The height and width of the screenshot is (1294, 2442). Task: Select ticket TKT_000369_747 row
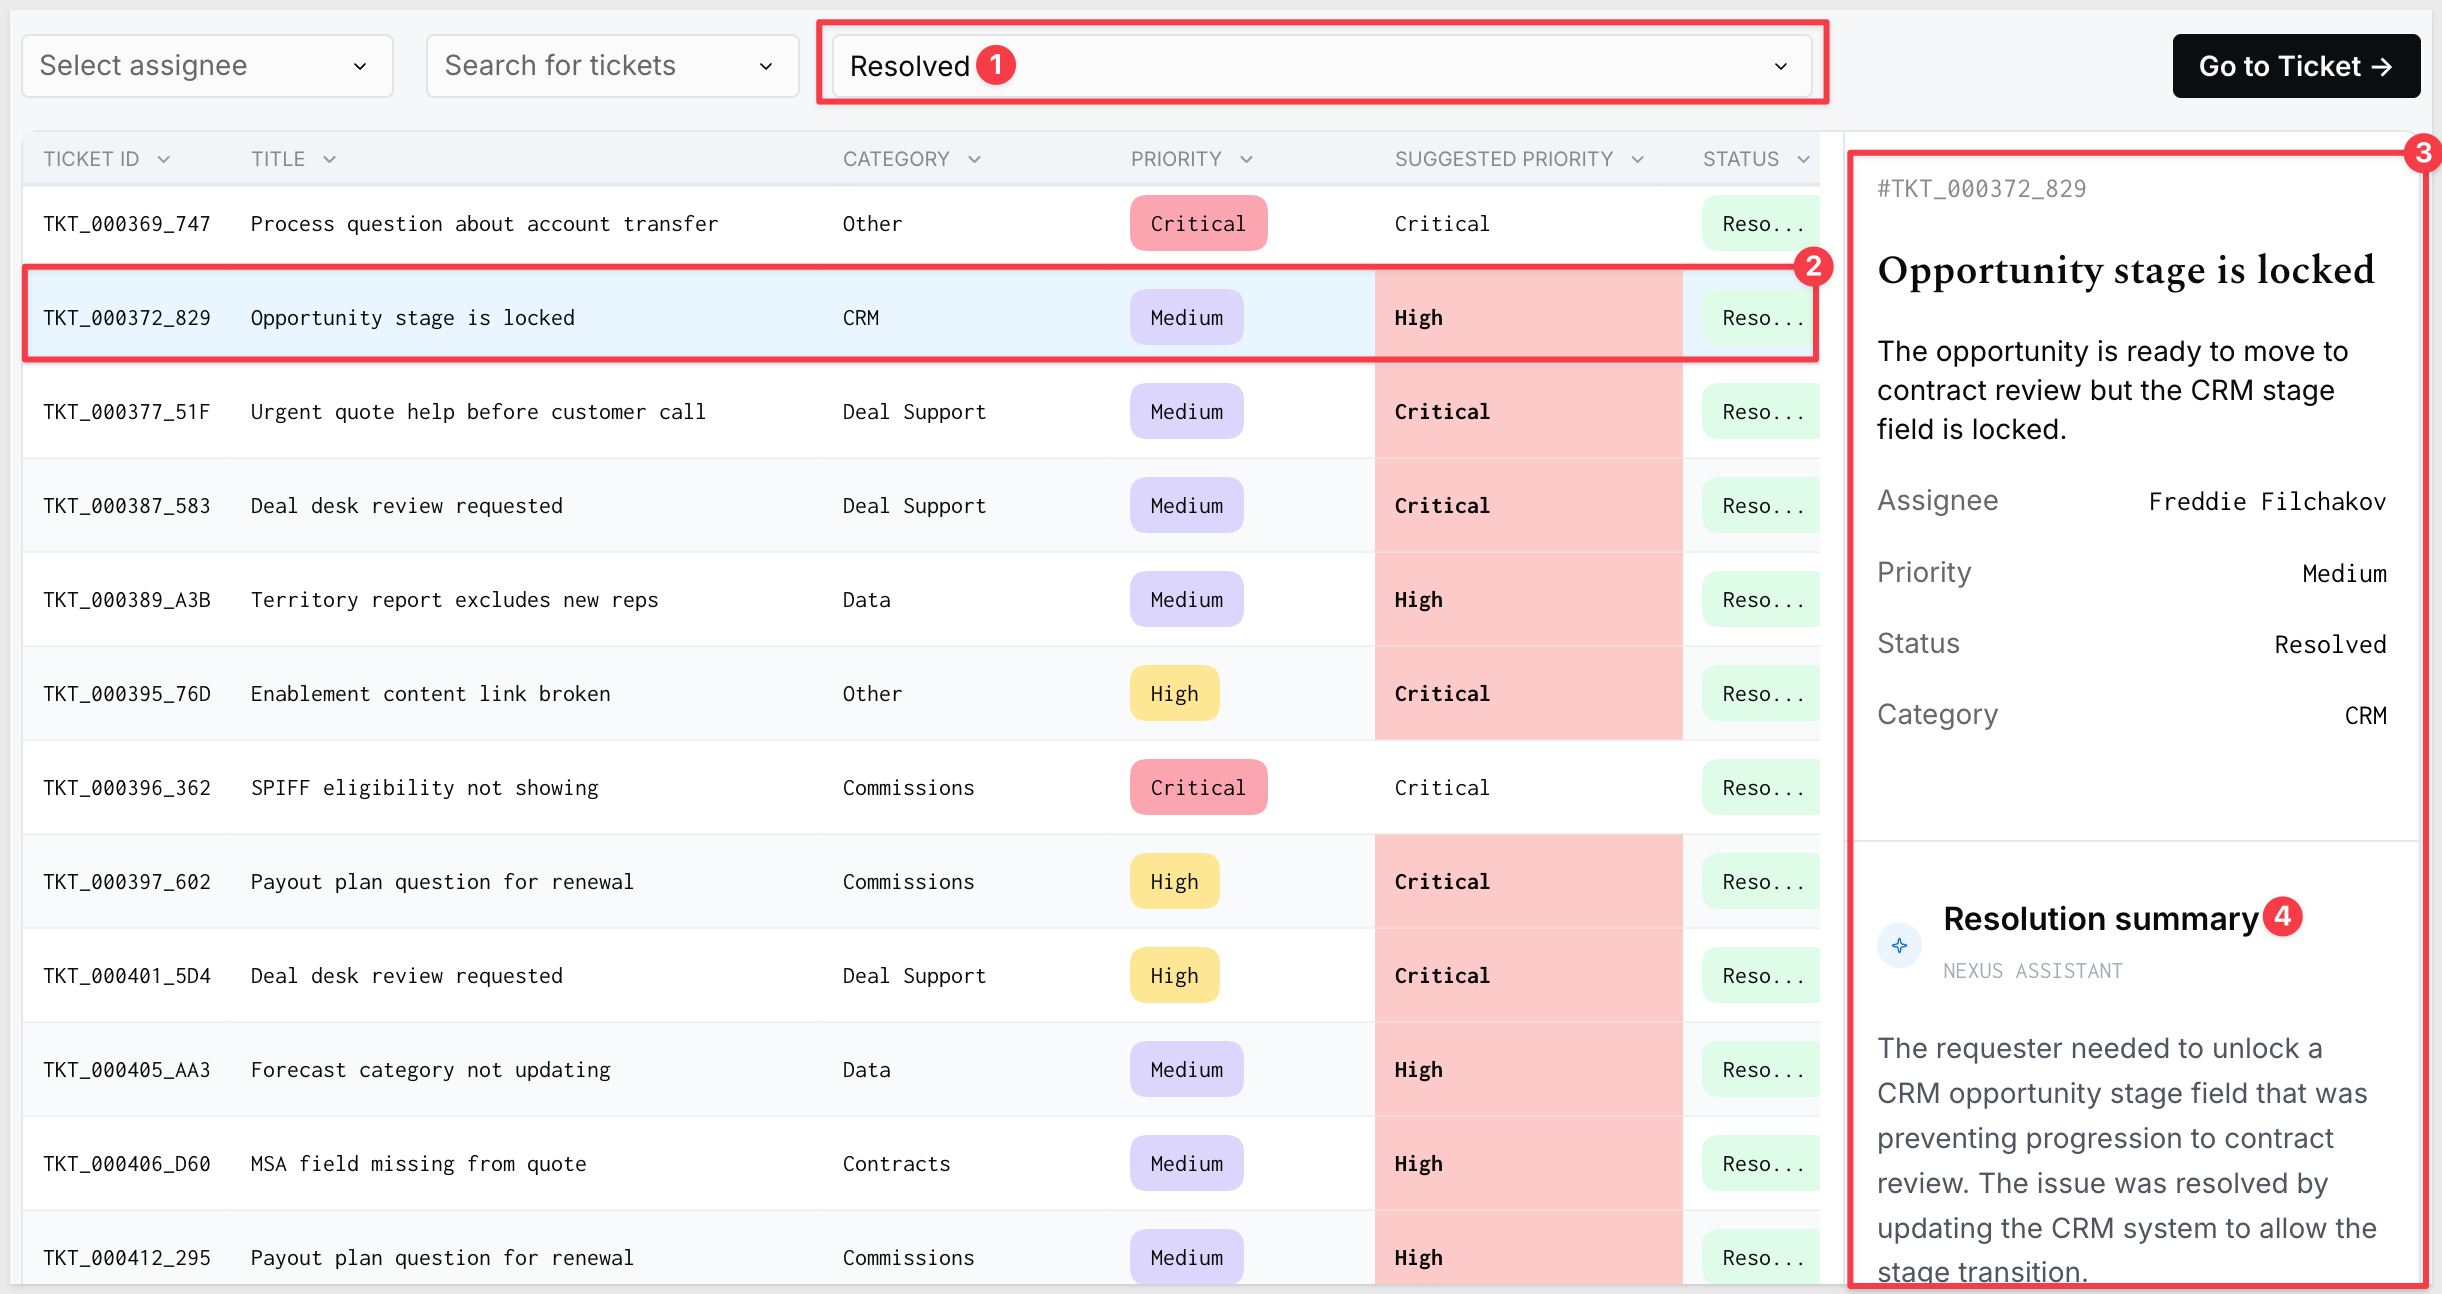click(x=920, y=223)
